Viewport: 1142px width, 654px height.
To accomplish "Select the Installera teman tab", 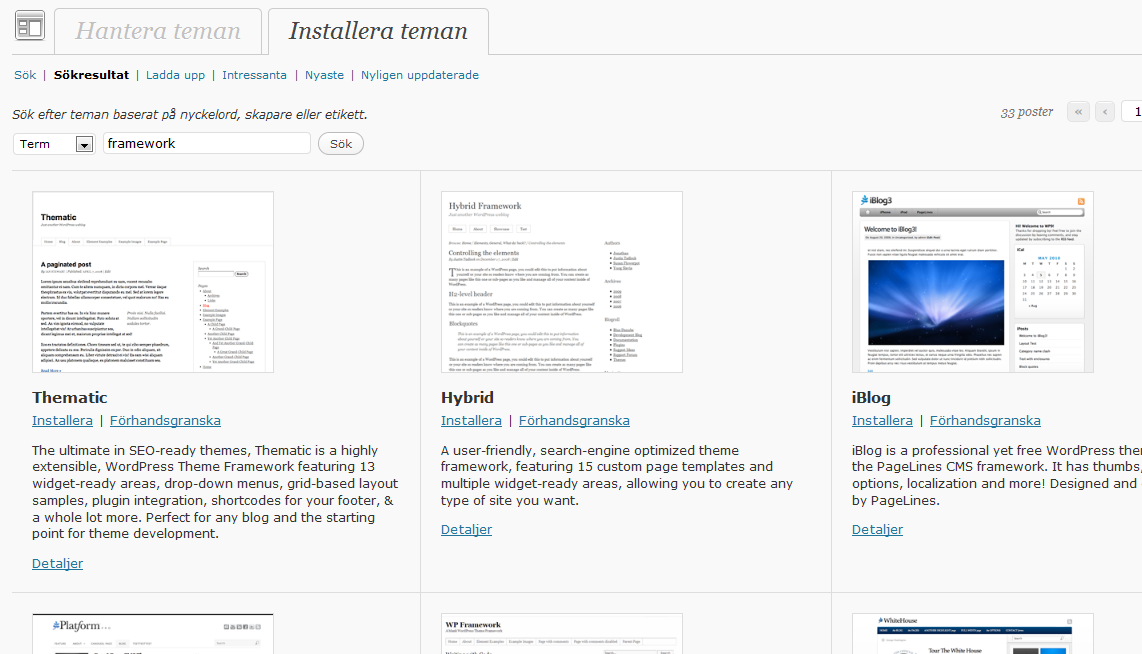I will click(x=378, y=31).
